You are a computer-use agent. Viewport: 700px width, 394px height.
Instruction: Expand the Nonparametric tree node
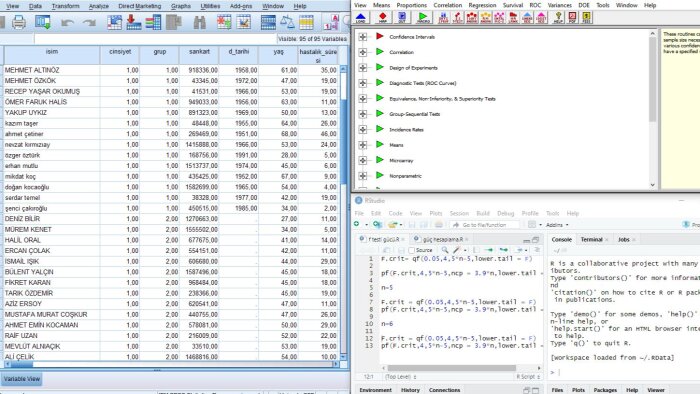pos(362,176)
